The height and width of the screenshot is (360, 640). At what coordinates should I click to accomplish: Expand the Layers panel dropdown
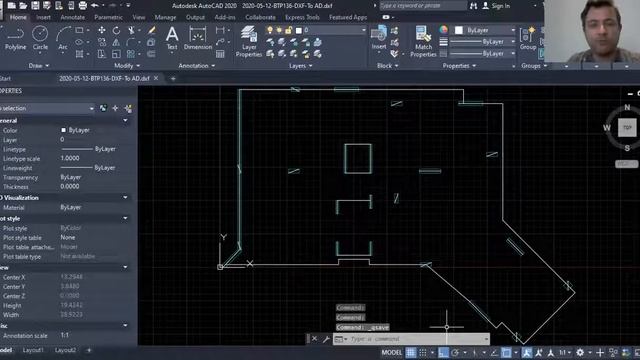[x=301, y=66]
